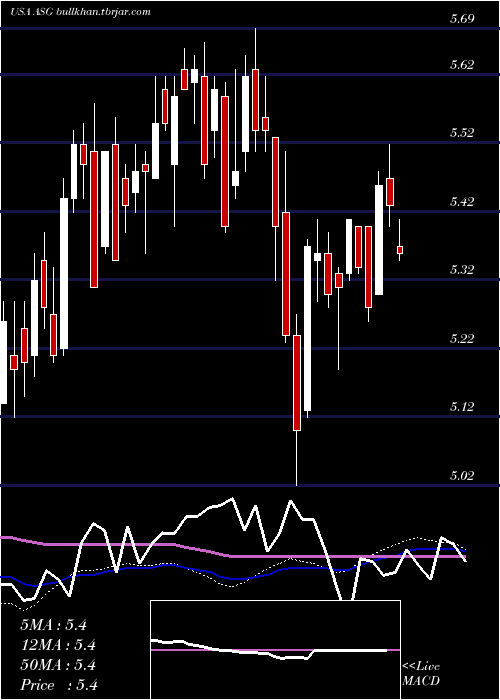Select the 5.12 price axis label
This screenshot has width=500, height=700.
pyautogui.click(x=462, y=407)
